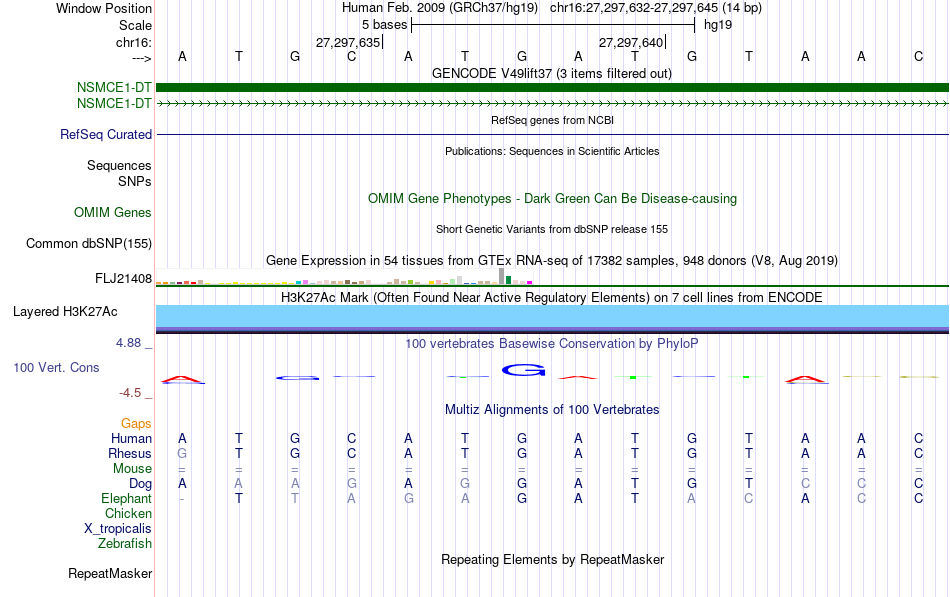Select the Chicken alignment row label
Viewport: 950px width, 597px height.
pos(128,513)
